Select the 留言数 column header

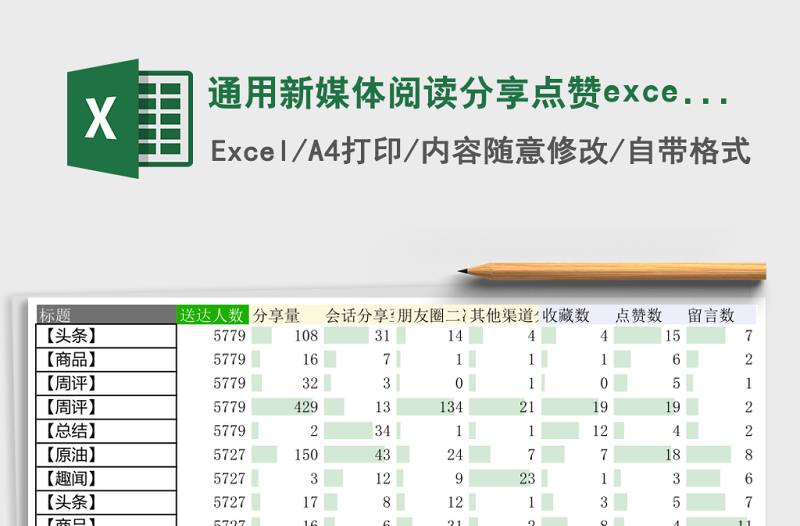(720, 315)
